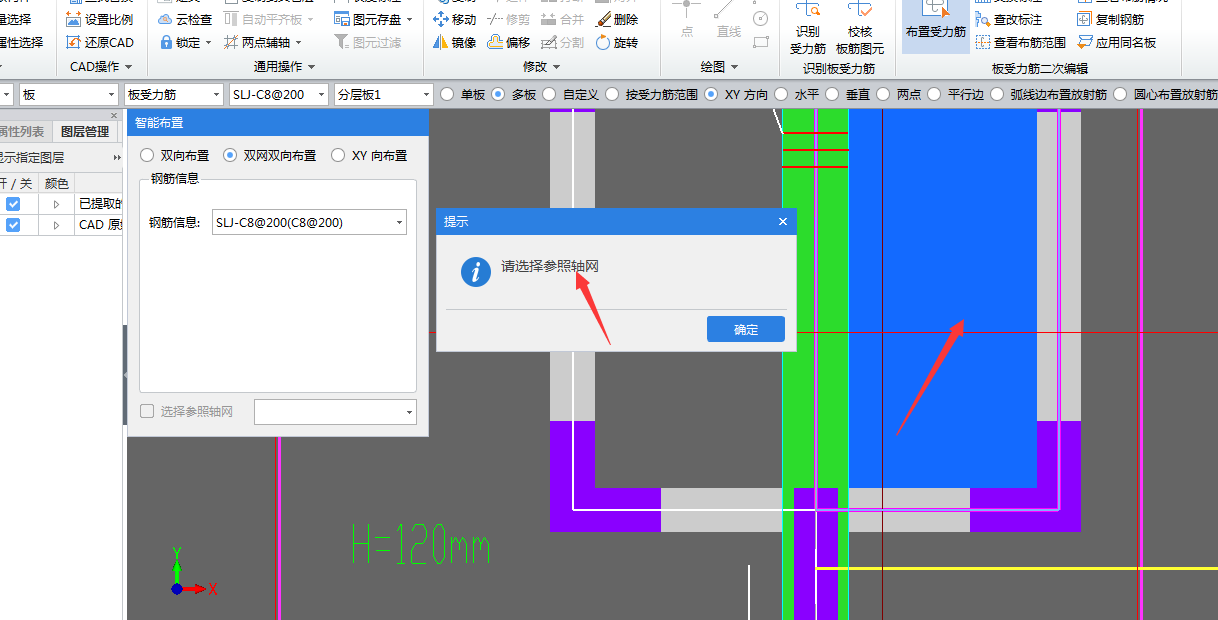
Task: Click the 修剪 trim tool
Action: pyautogui.click(x=508, y=19)
